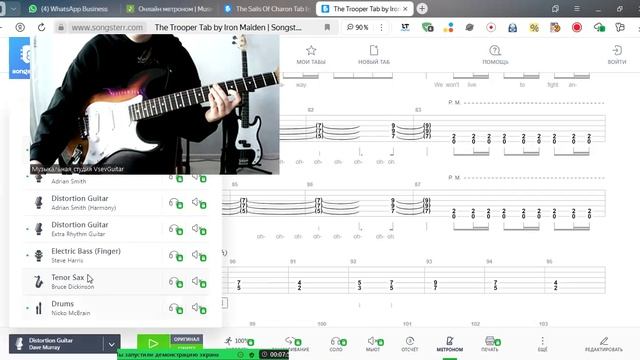The height and width of the screenshot is (360, 640).
Task: Click the red record extension icon
Action: point(576,27)
